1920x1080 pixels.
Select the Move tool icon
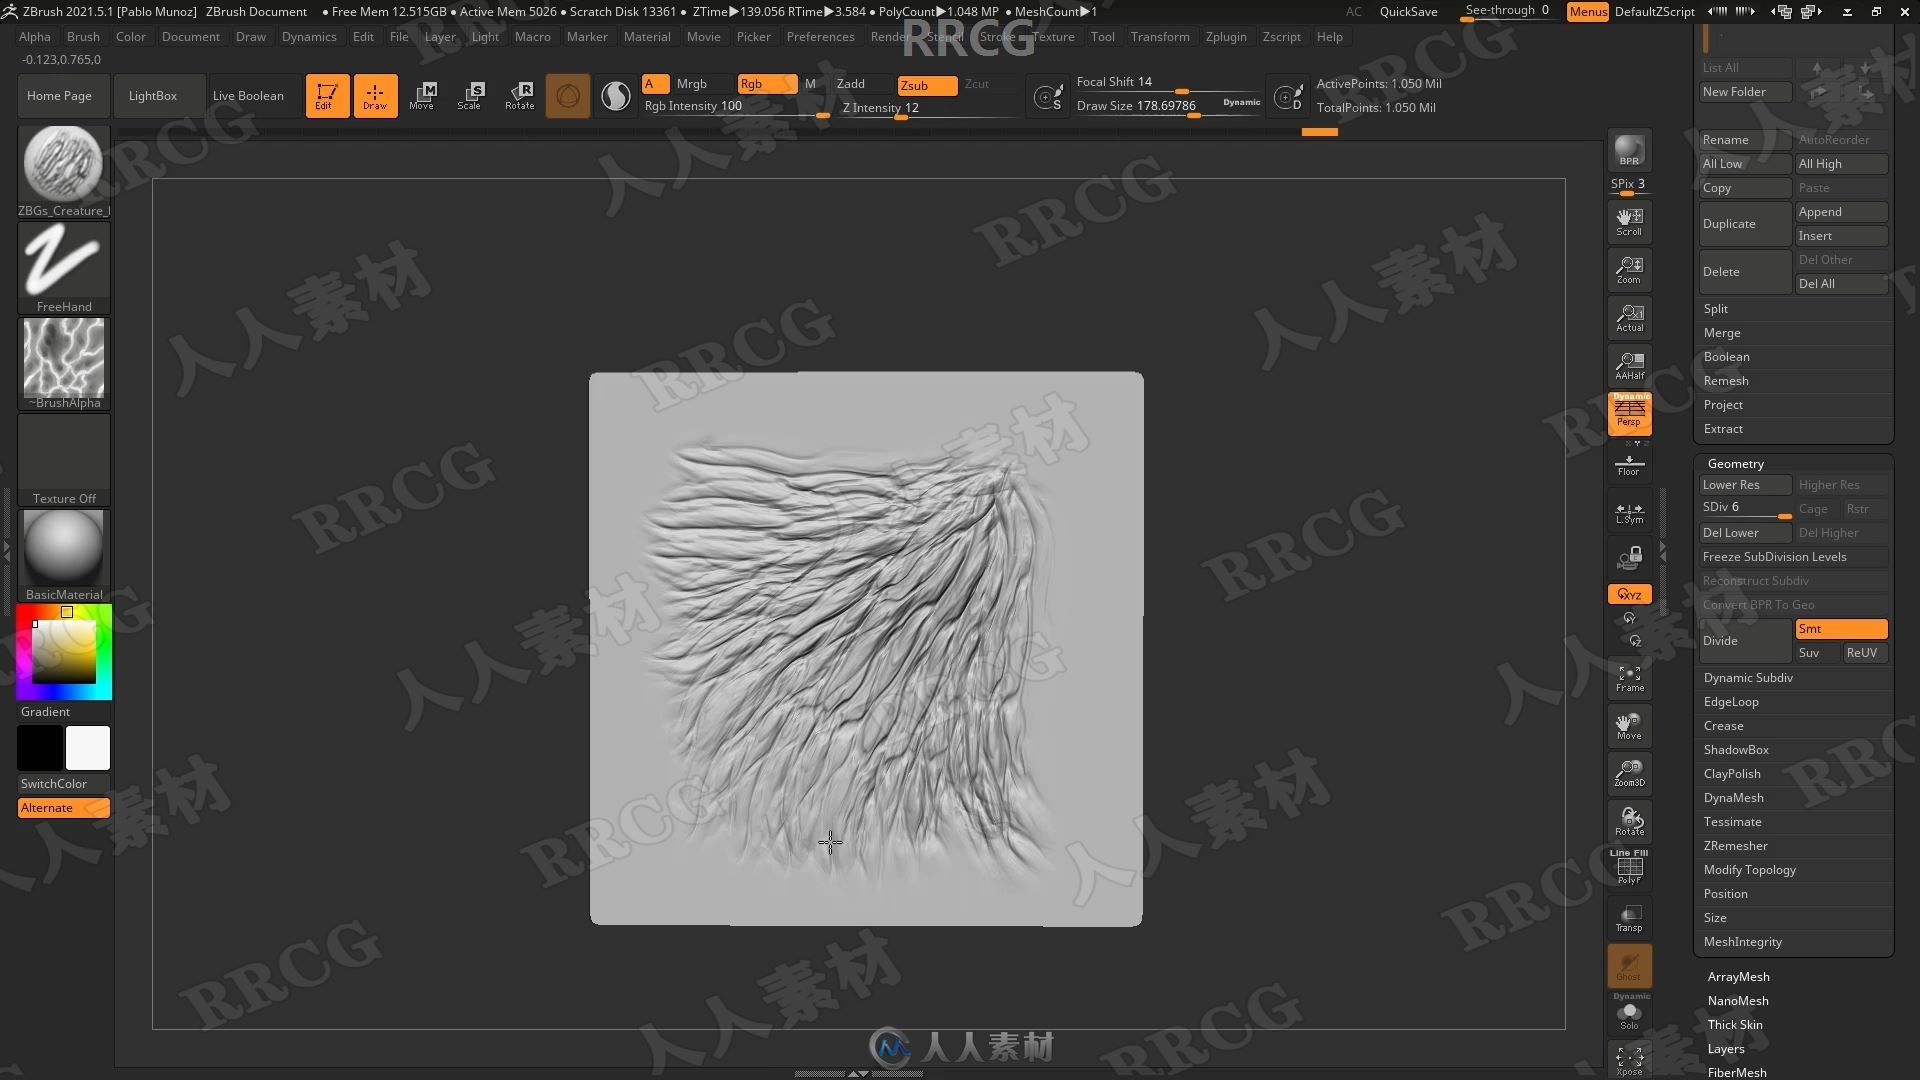pyautogui.click(x=422, y=95)
